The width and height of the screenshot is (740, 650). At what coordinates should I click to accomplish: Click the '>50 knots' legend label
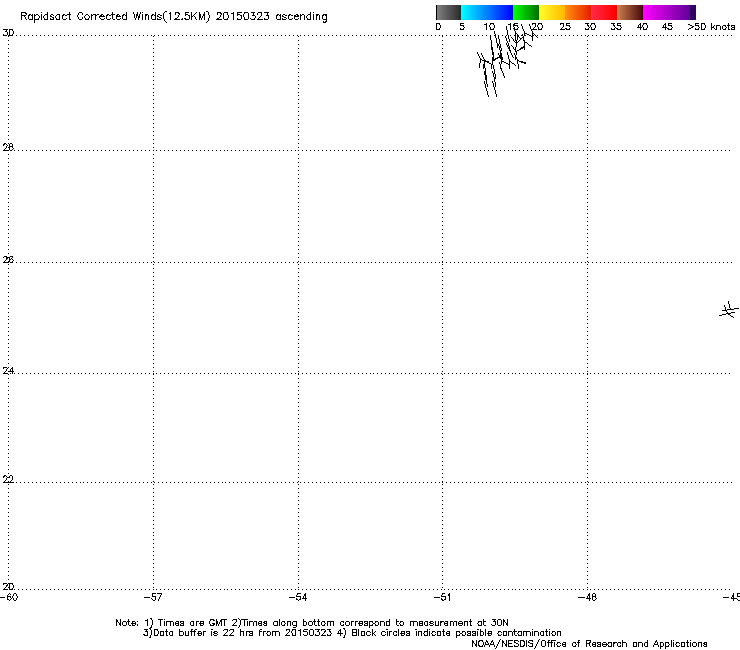click(x=711, y=27)
